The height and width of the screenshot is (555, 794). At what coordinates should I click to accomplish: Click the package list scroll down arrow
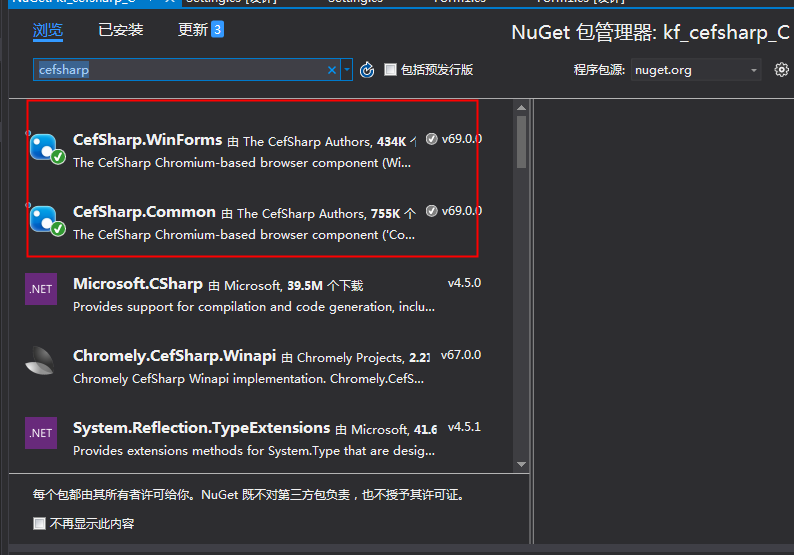click(x=522, y=464)
